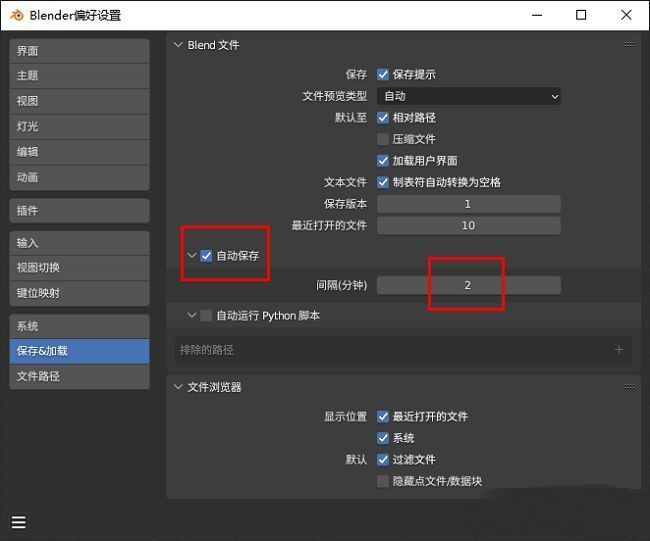The height and width of the screenshot is (541, 650).
Task: Go to the 键位映射 tab
Action: click(79, 294)
